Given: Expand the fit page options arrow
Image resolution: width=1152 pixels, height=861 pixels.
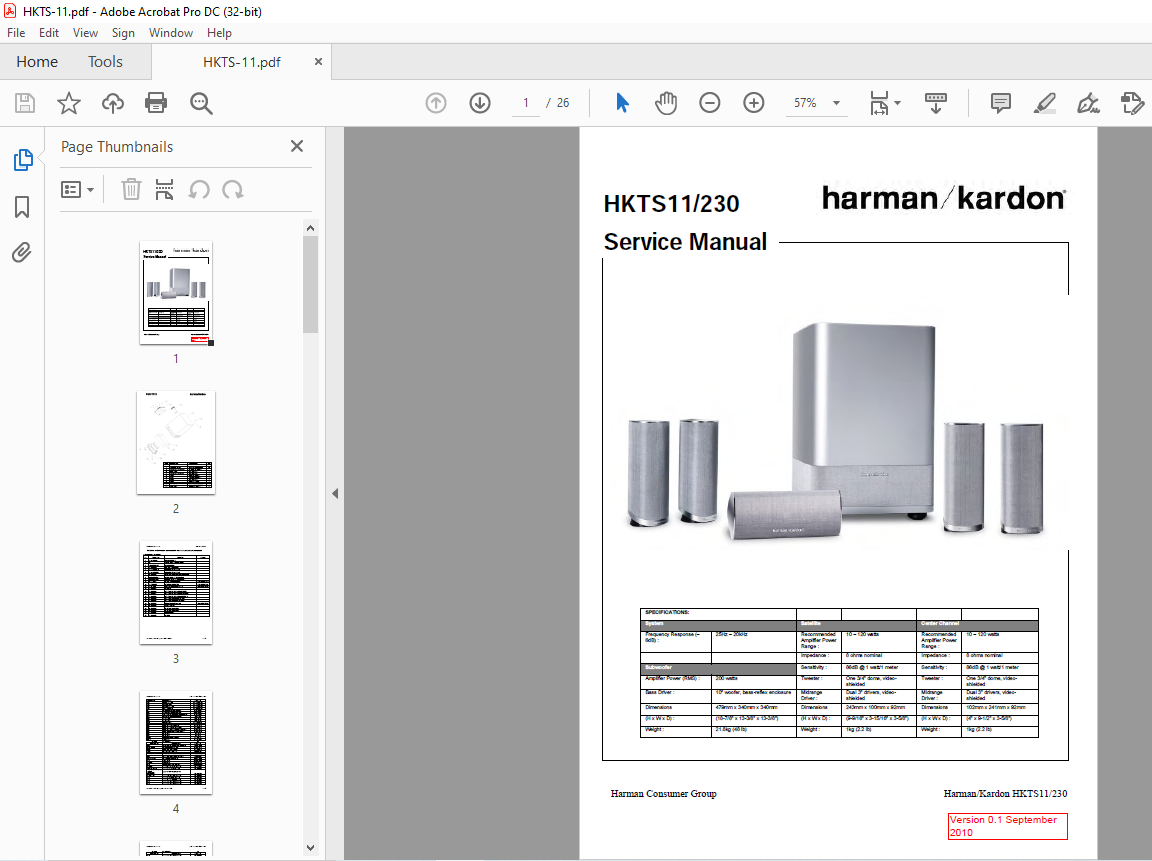Looking at the screenshot, I should [x=898, y=103].
